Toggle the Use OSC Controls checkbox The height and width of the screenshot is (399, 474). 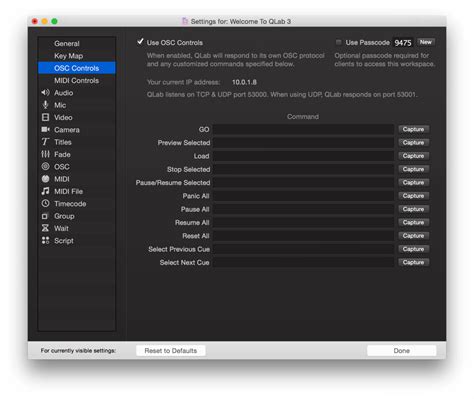[x=140, y=42]
